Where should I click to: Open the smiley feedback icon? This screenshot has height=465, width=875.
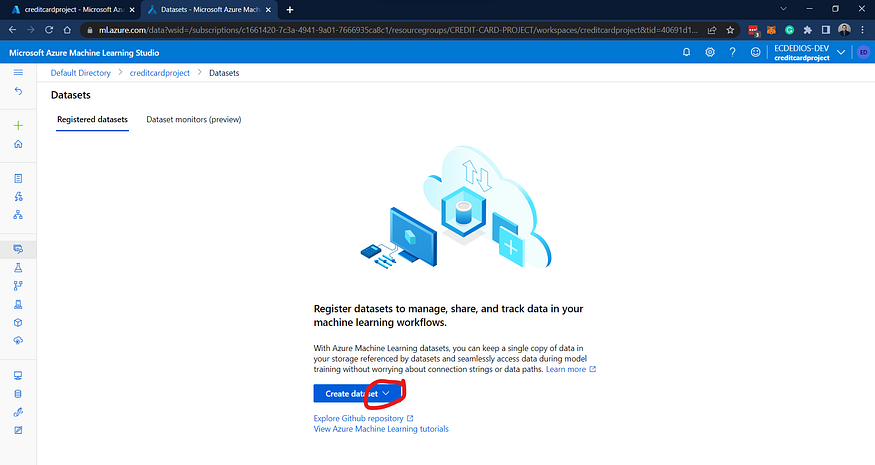click(x=755, y=52)
